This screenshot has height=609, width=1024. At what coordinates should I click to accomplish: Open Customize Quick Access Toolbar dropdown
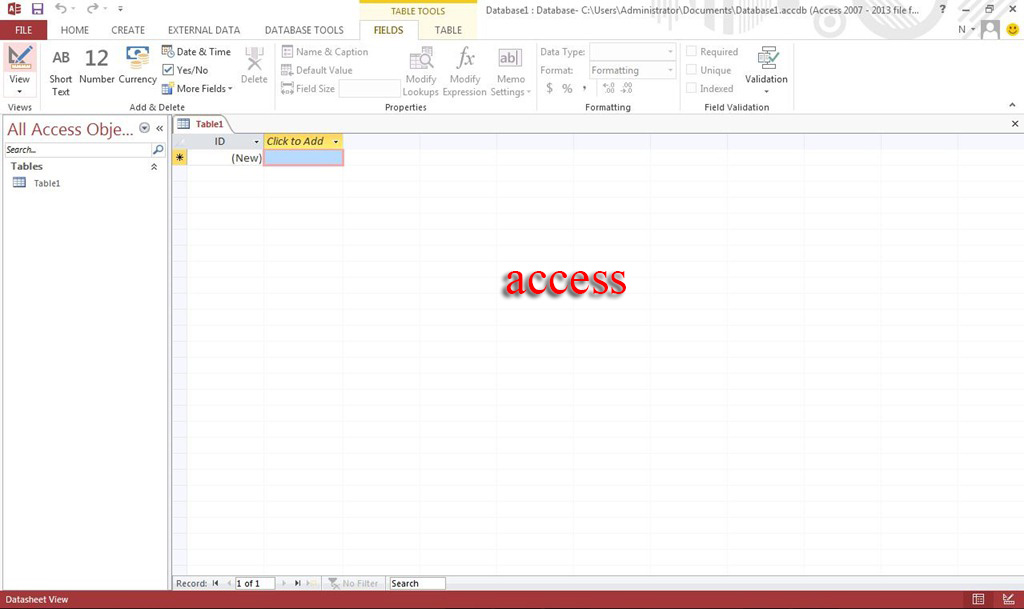pos(120,9)
